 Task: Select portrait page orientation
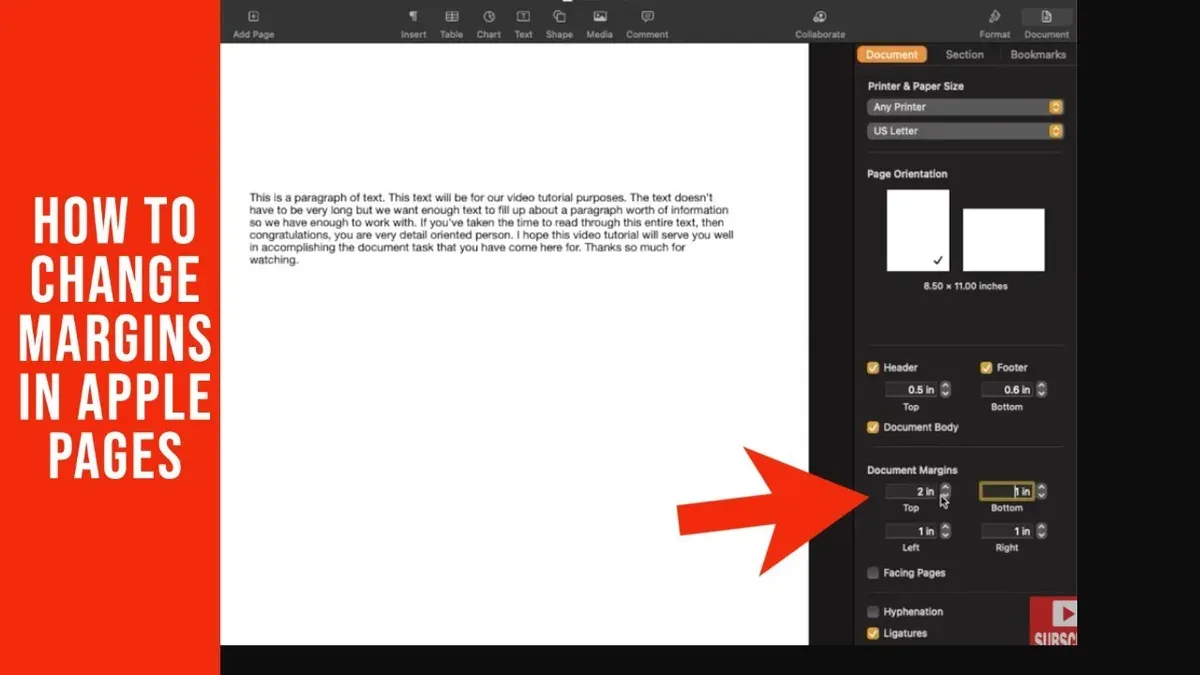coord(918,231)
